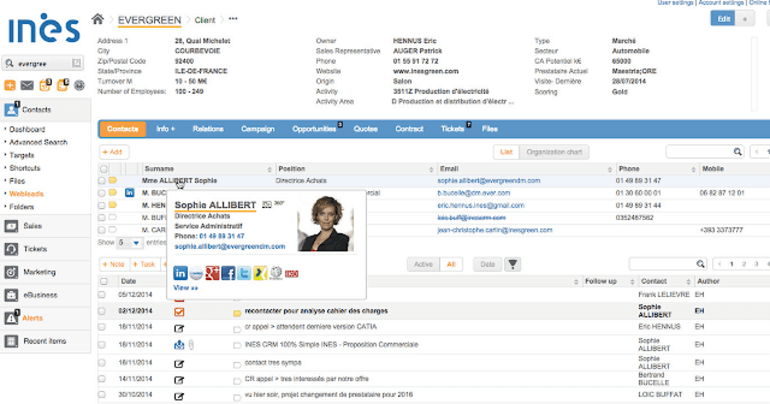The image size is (770, 404).
Task: Check the 30/10/2014 activity row checkbox
Action: (102, 395)
